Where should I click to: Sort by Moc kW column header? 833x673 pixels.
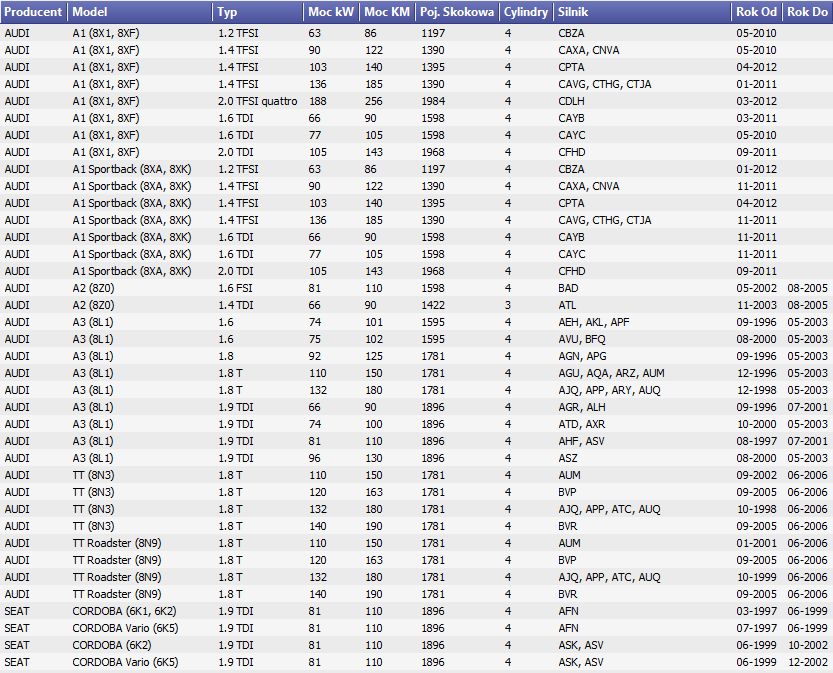(332, 12)
